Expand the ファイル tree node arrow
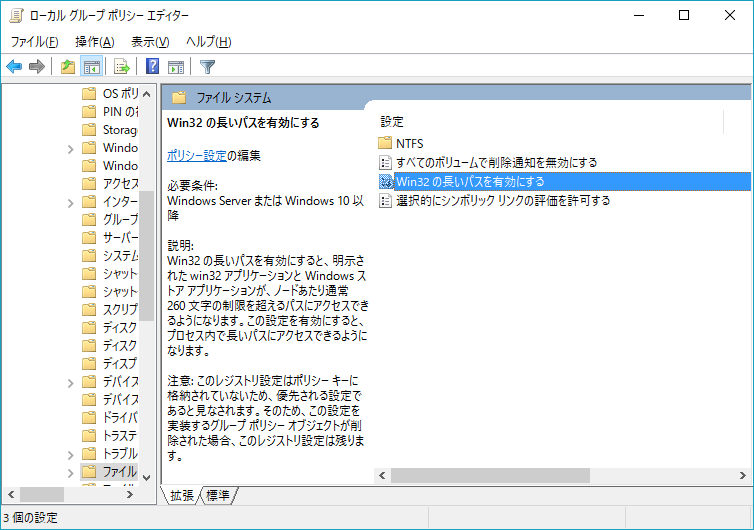The width and height of the screenshot is (754, 530). pyautogui.click(x=71, y=471)
